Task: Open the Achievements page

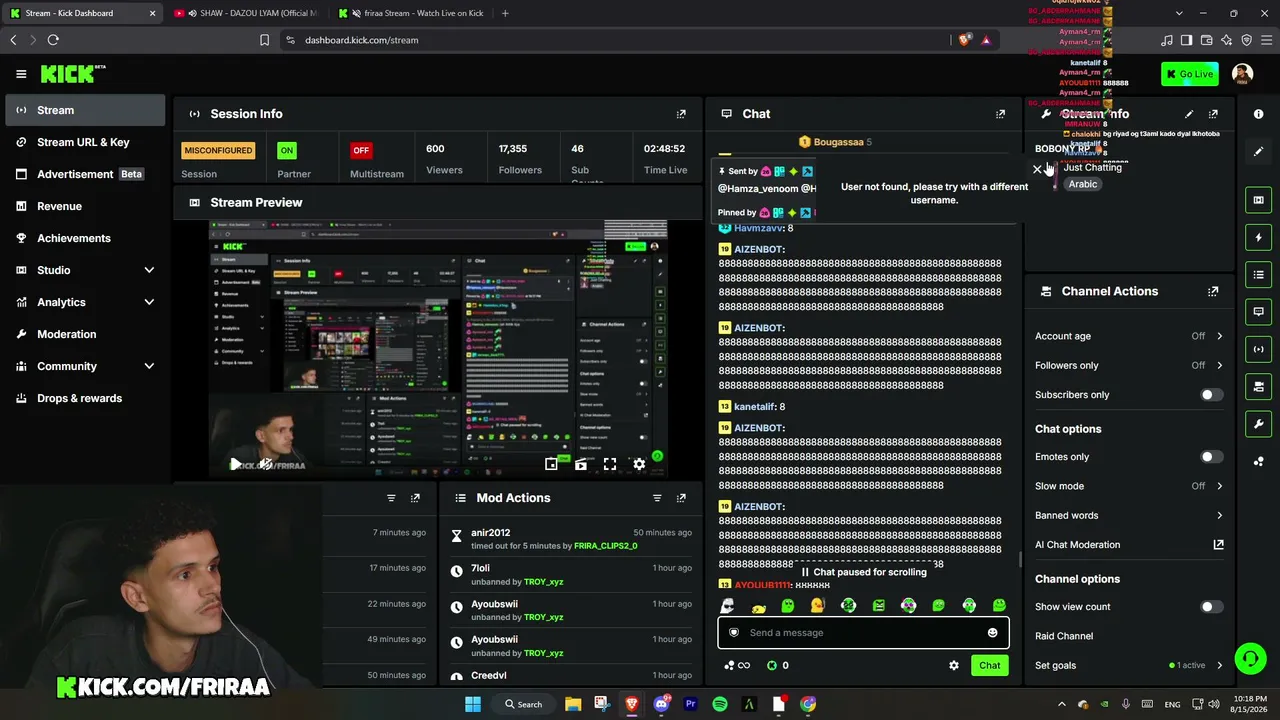Action: (85, 238)
